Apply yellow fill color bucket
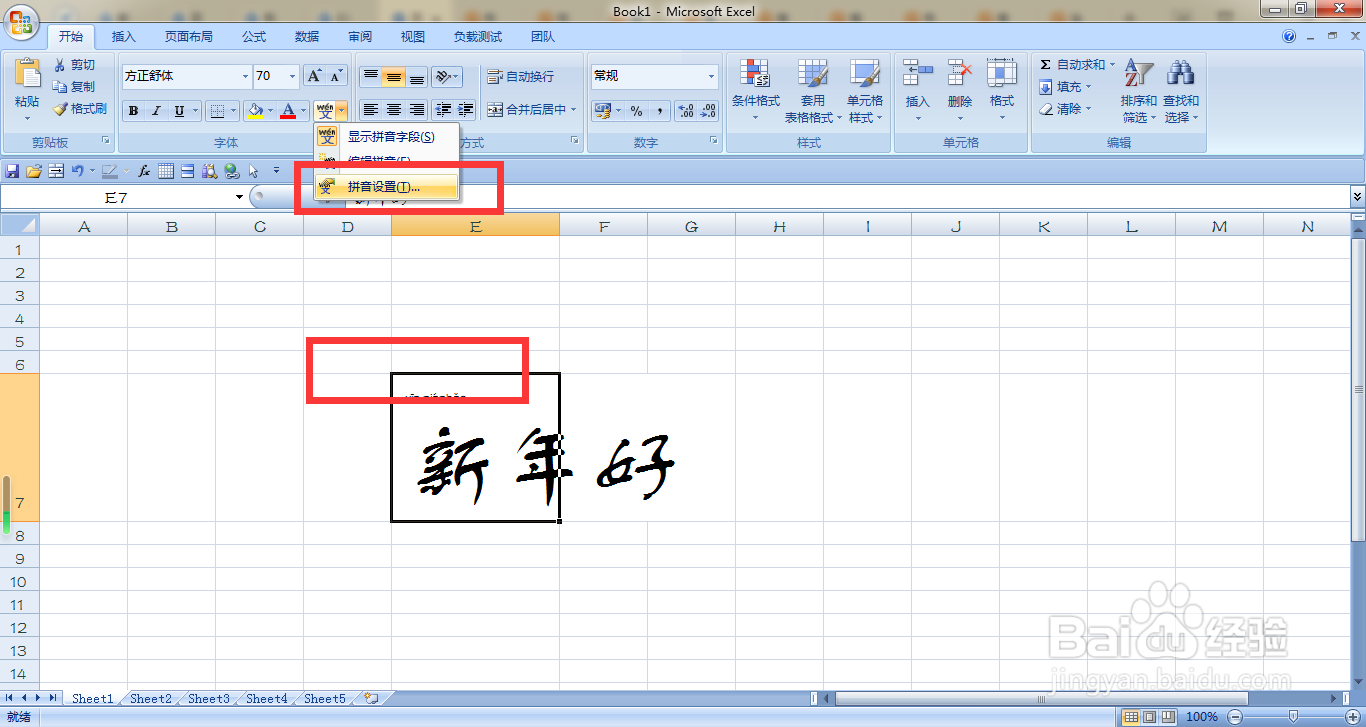 click(255, 111)
